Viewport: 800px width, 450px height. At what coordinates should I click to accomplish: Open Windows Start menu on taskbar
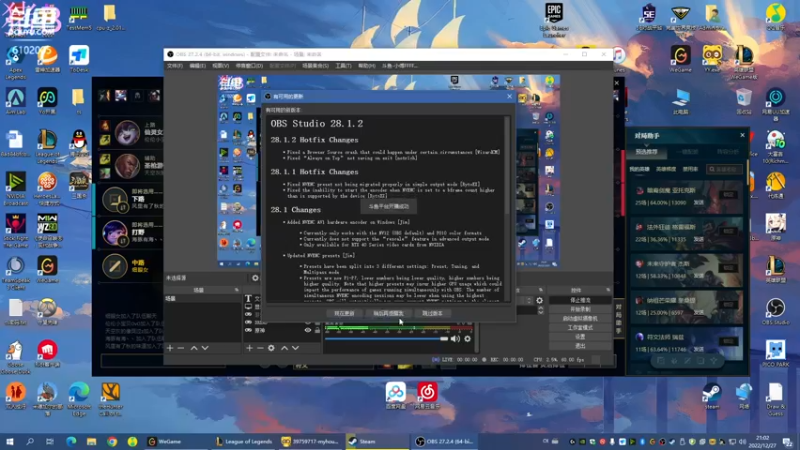click(x=9, y=441)
